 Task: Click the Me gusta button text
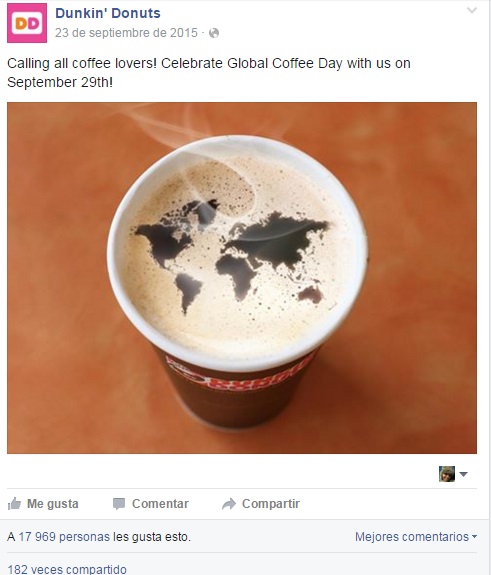52,504
